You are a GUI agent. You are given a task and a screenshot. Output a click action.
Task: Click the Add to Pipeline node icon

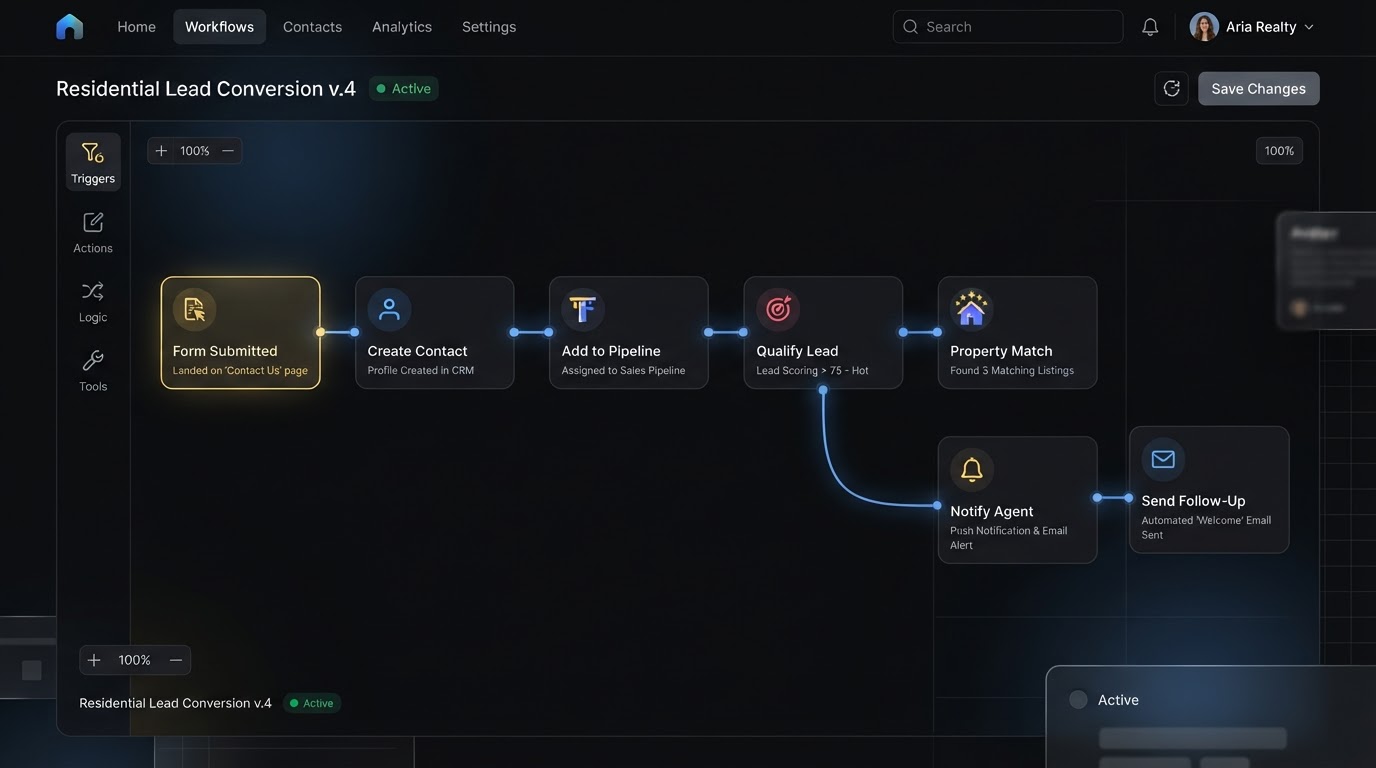point(583,309)
